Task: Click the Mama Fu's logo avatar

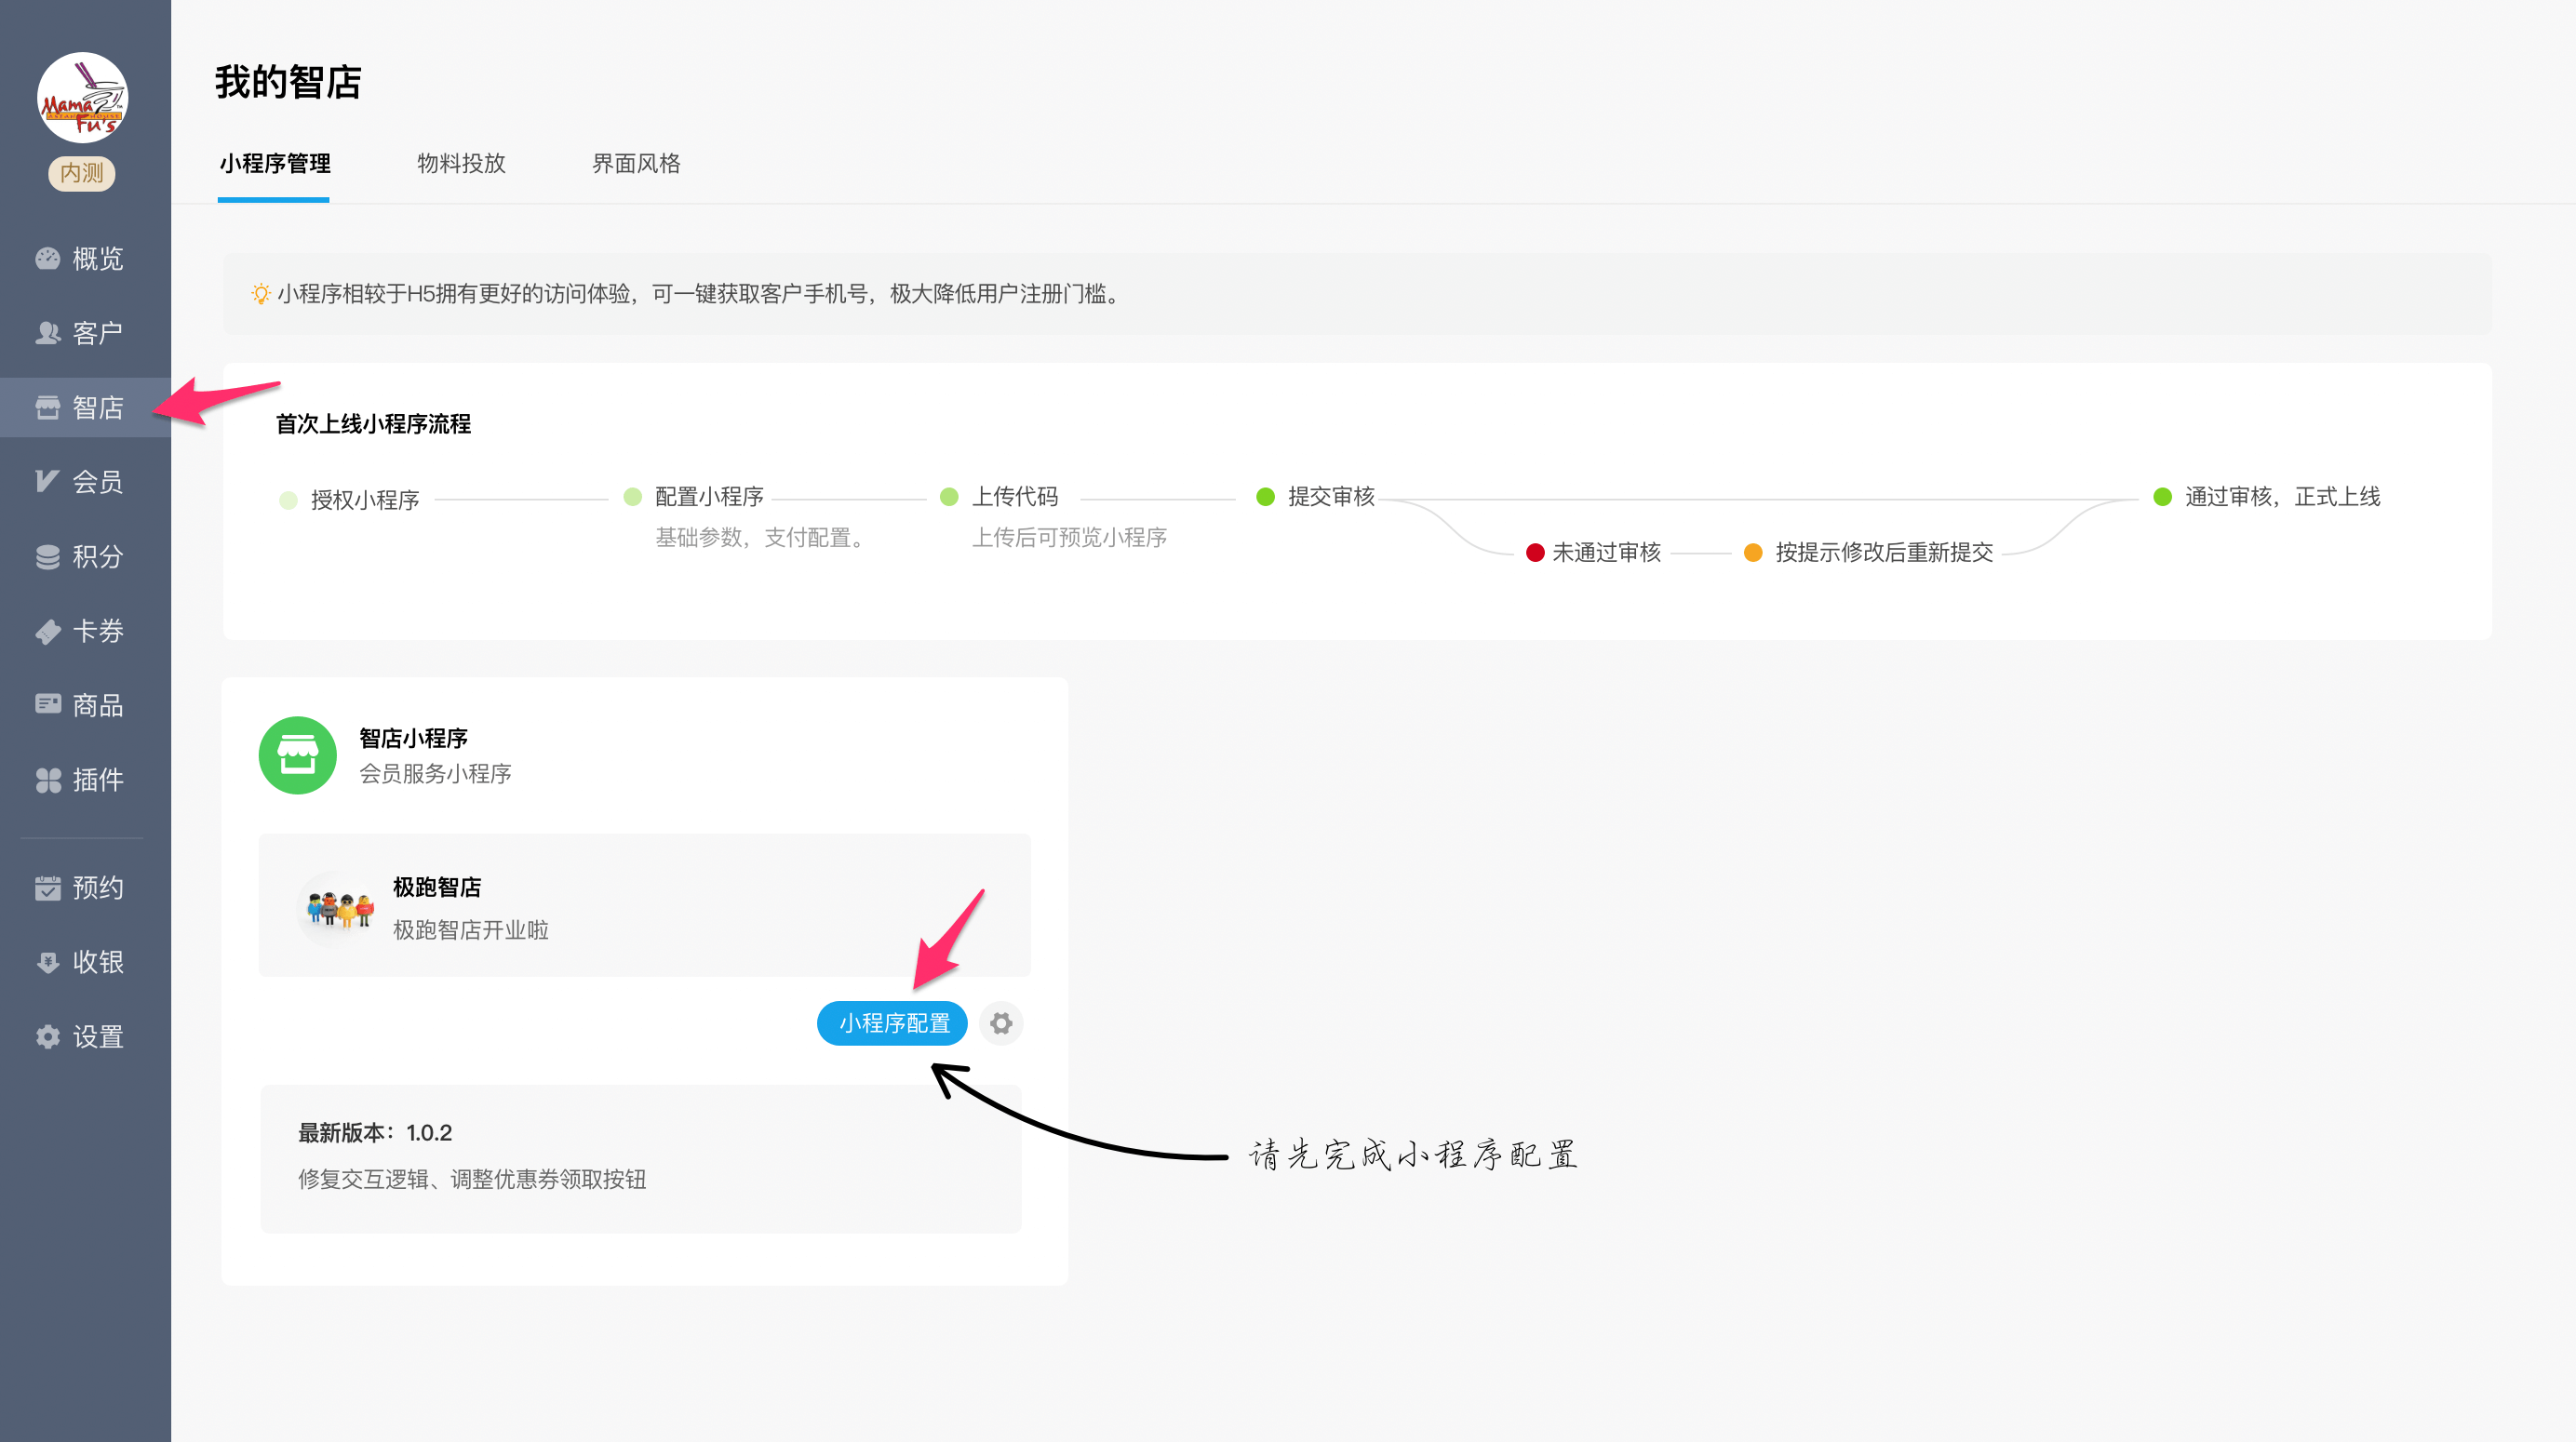Action: (83, 98)
